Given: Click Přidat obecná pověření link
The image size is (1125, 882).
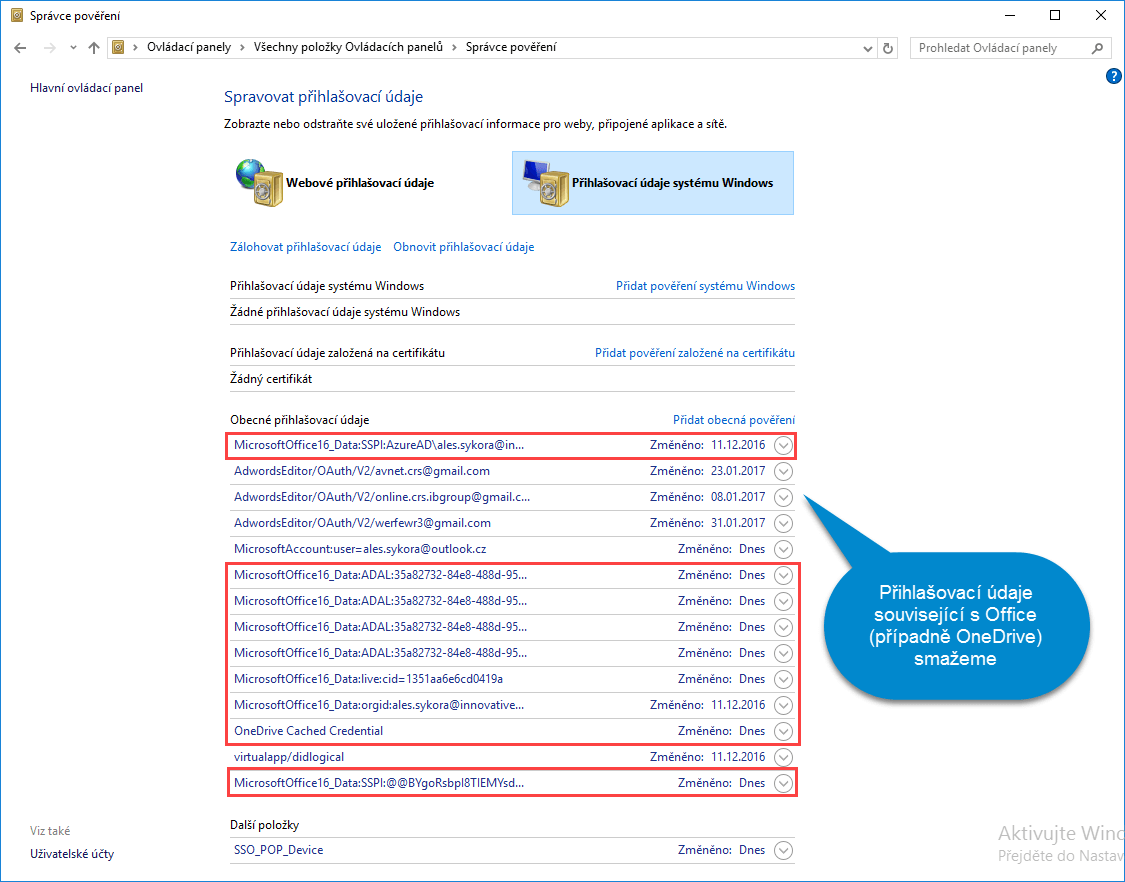Looking at the screenshot, I should pos(733,420).
